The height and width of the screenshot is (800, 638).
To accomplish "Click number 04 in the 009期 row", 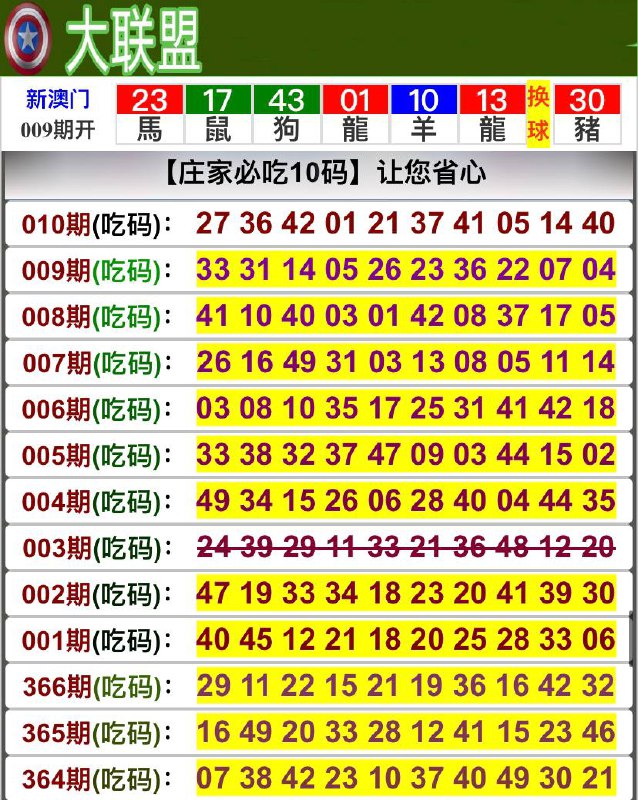I will point(599,269).
